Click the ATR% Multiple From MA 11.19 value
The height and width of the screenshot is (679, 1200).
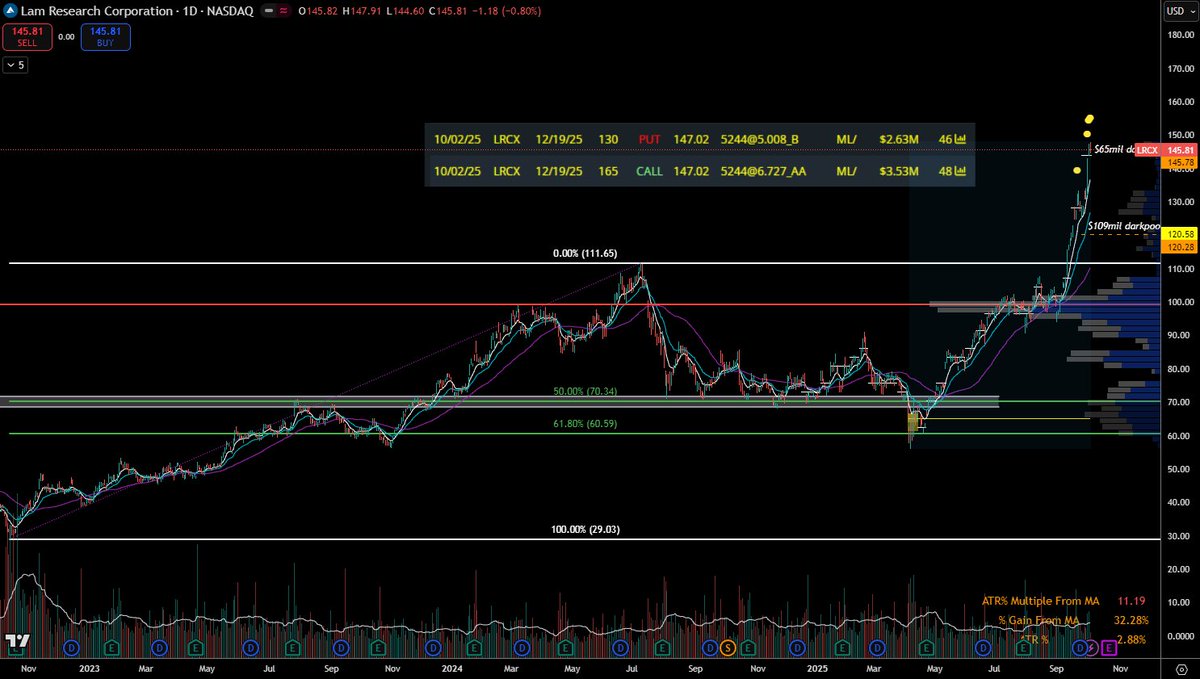1130,601
